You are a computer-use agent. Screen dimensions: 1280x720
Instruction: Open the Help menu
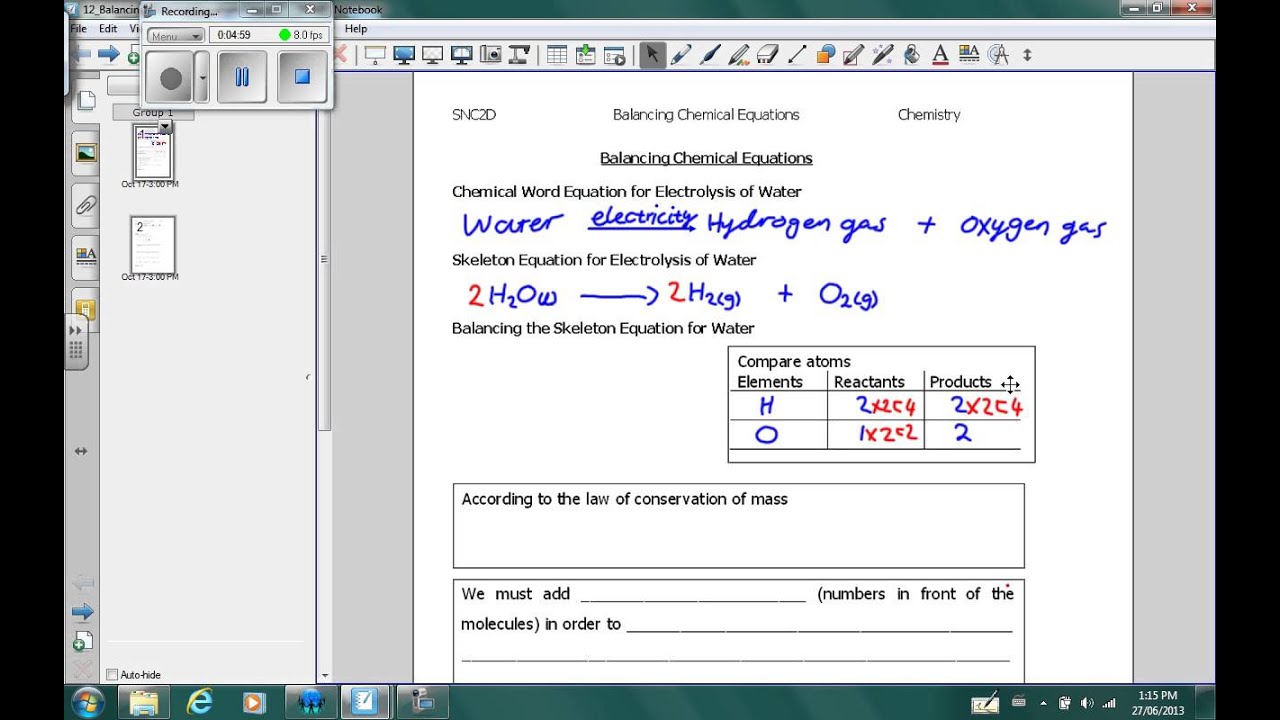(356, 29)
